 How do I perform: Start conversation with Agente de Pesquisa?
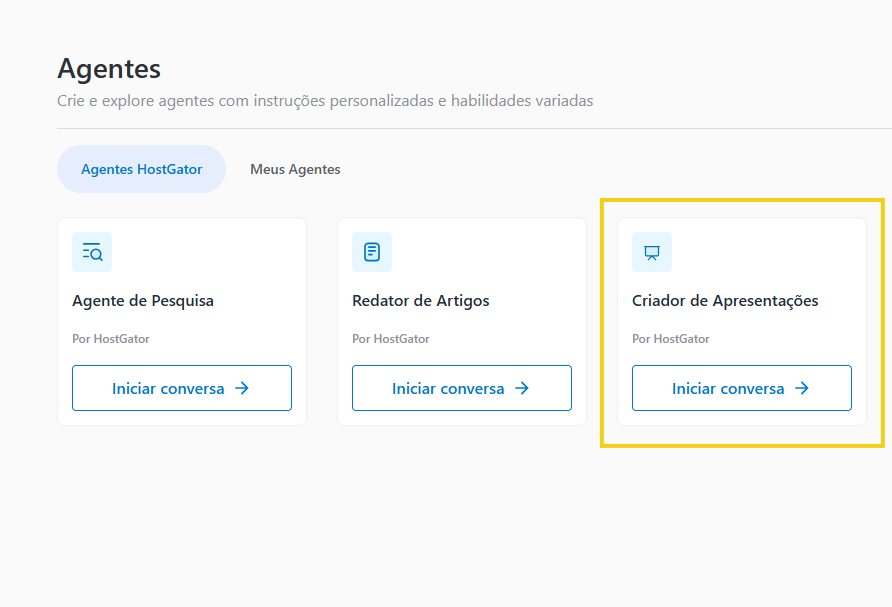(182, 388)
